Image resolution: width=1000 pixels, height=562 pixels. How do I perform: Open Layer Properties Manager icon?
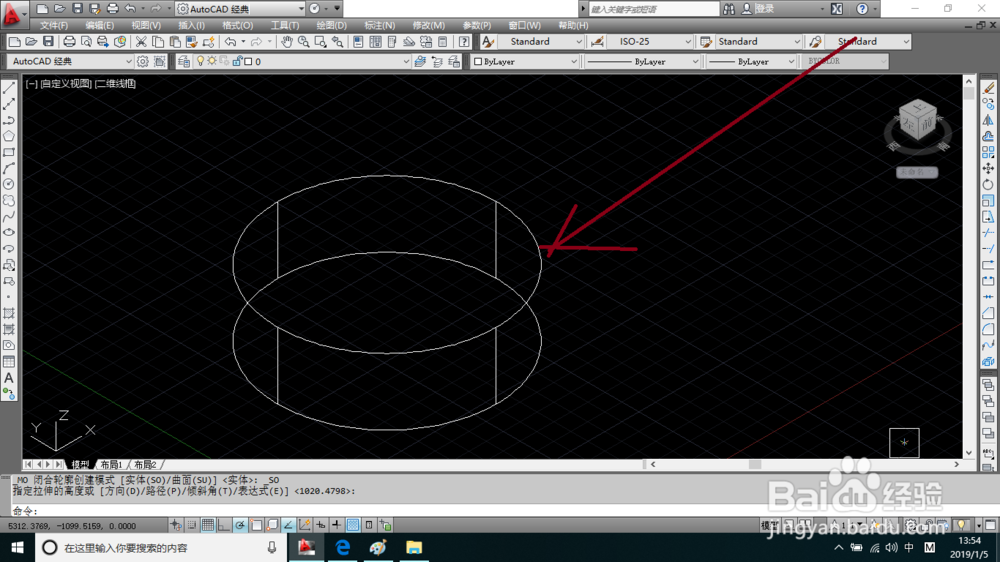coord(184,61)
